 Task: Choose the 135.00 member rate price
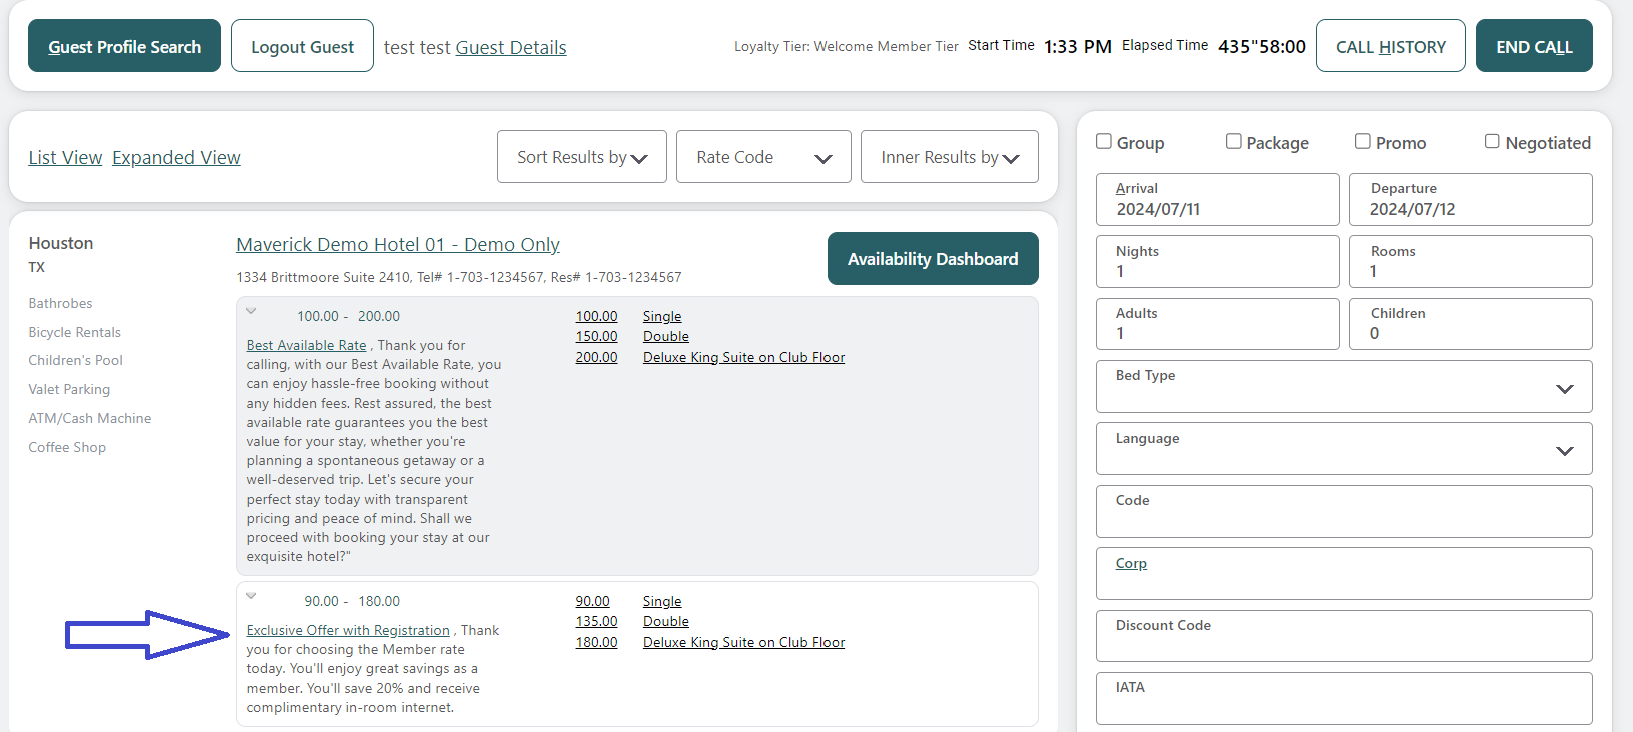pyautogui.click(x=596, y=621)
